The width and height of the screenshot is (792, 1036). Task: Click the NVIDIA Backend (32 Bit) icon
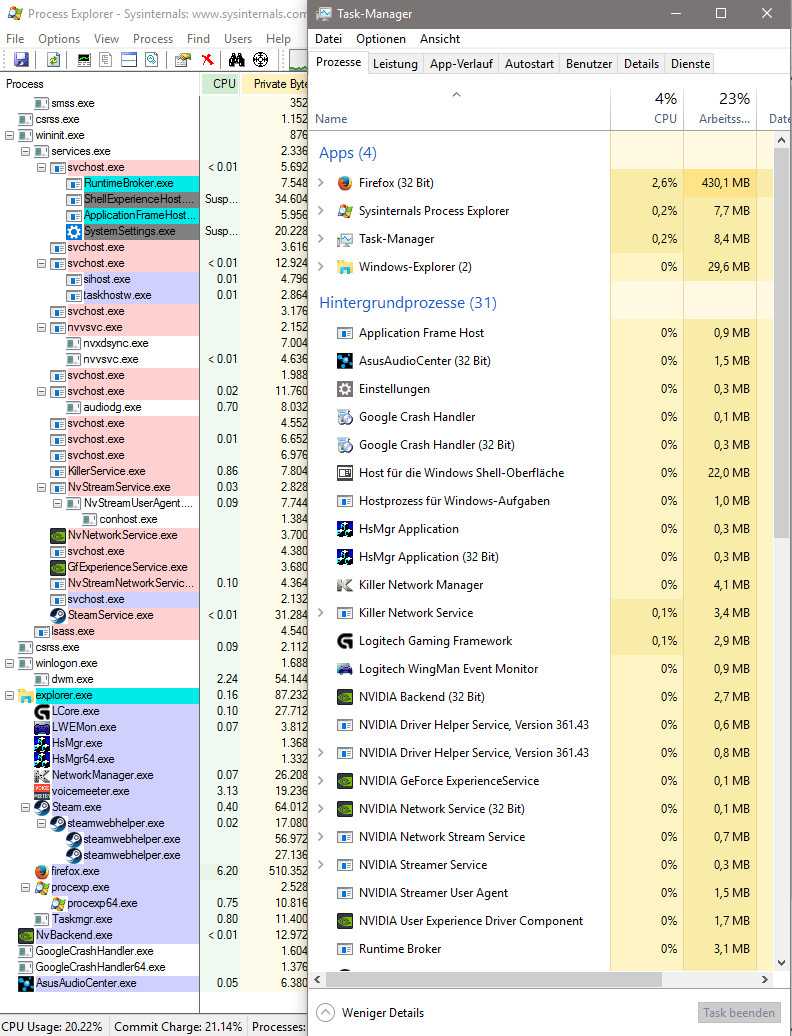(344, 696)
